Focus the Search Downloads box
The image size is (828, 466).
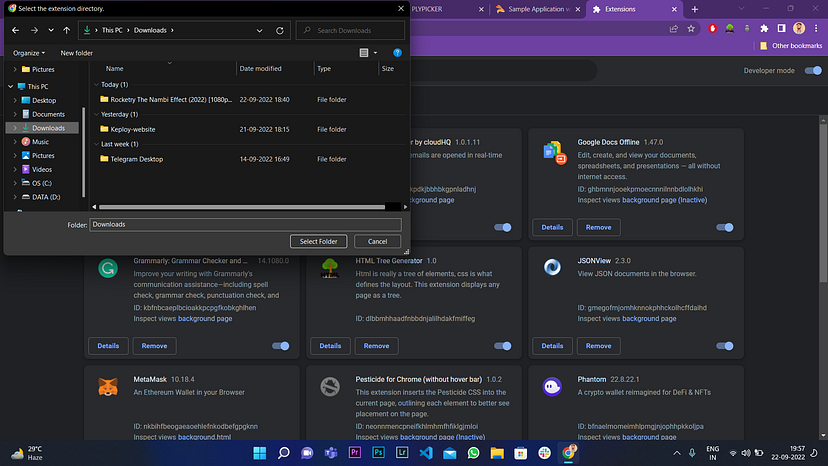(x=351, y=31)
